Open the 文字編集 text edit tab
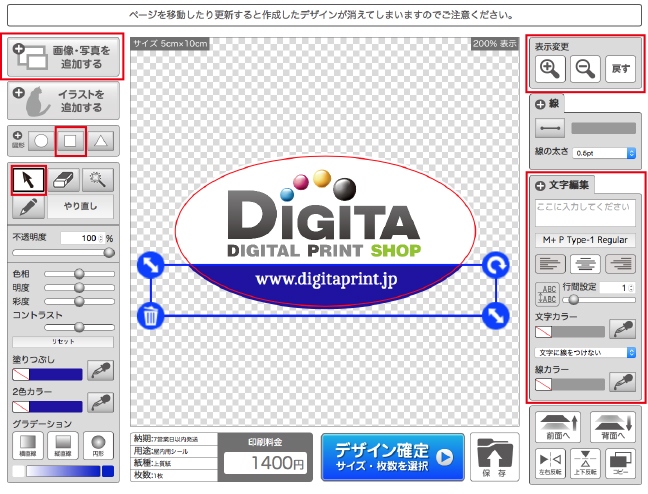The width and height of the screenshot is (648, 494). point(562,185)
